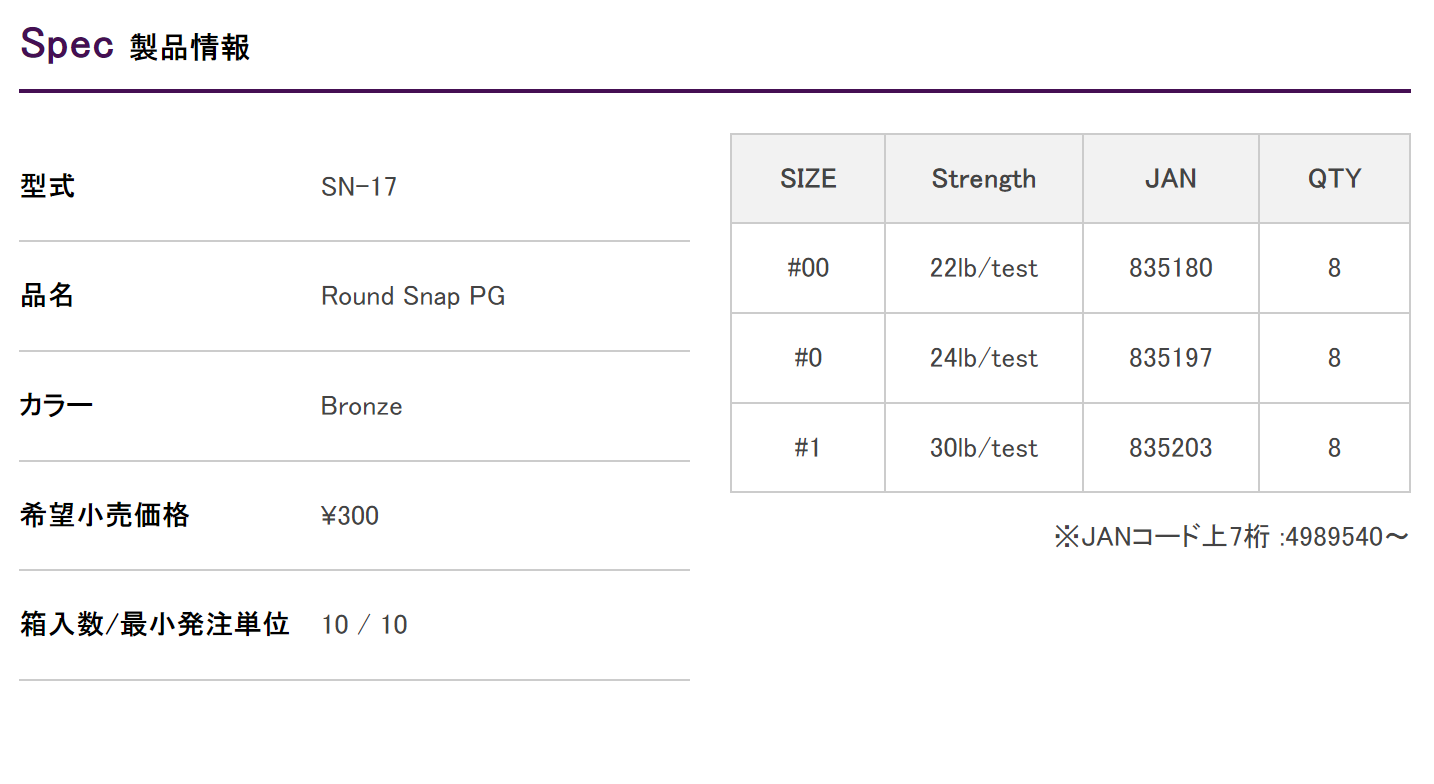Click the 22lb/test strength cell
The width and height of the screenshot is (1434, 784).
[x=984, y=268]
